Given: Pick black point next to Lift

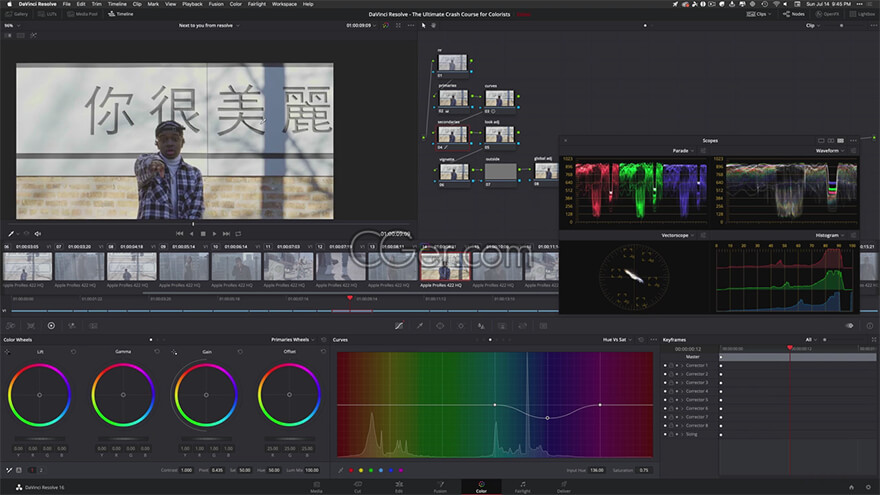Looking at the screenshot, I should (x=7, y=352).
